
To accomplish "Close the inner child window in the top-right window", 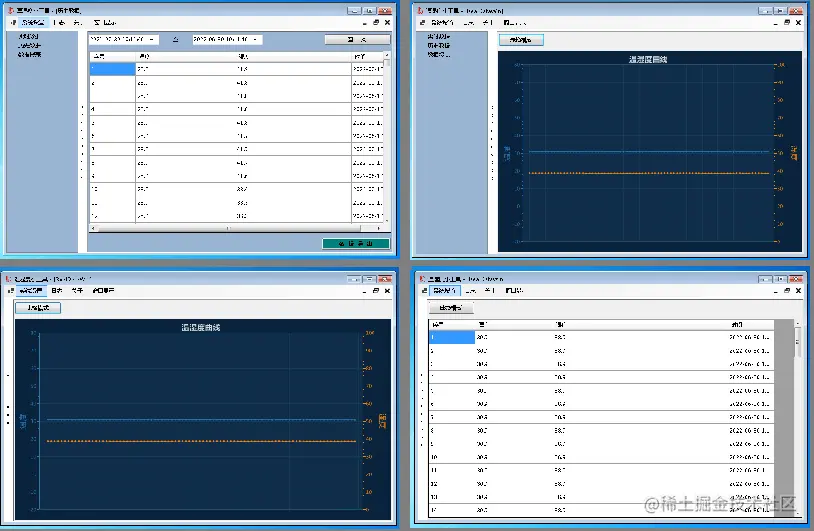I will click(x=798, y=23).
